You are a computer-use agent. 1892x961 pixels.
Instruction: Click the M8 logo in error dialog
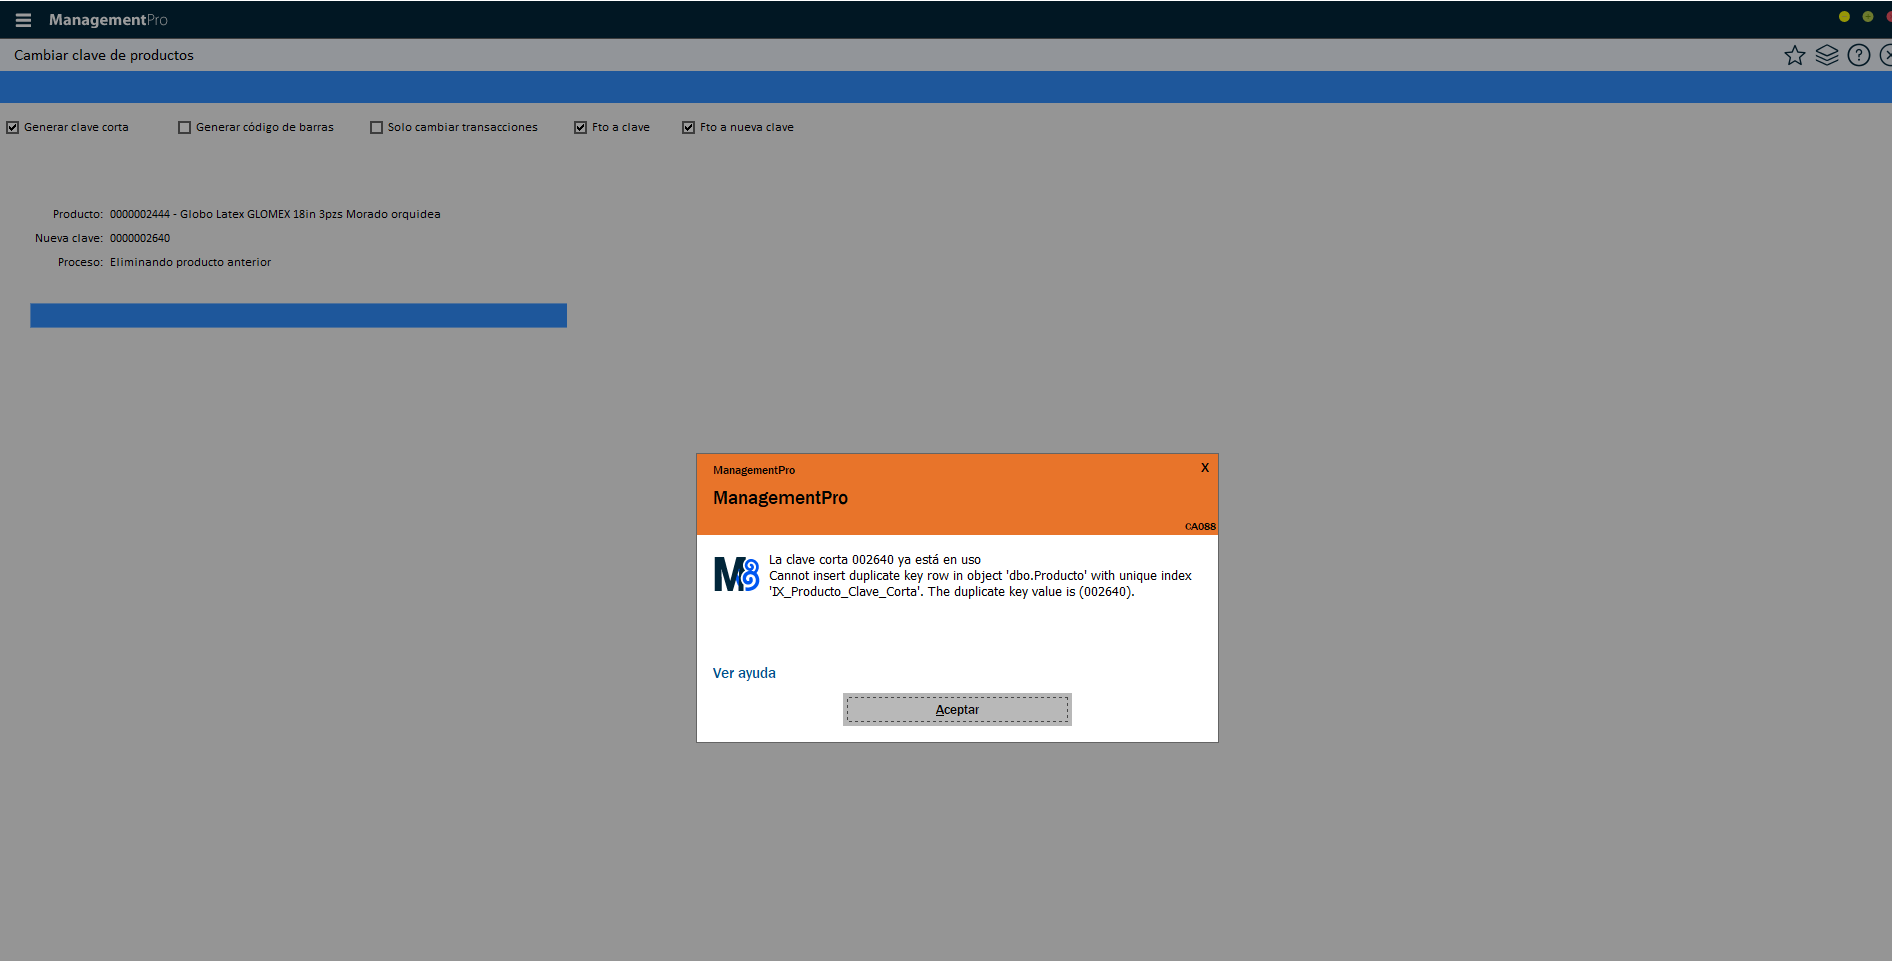[736, 574]
